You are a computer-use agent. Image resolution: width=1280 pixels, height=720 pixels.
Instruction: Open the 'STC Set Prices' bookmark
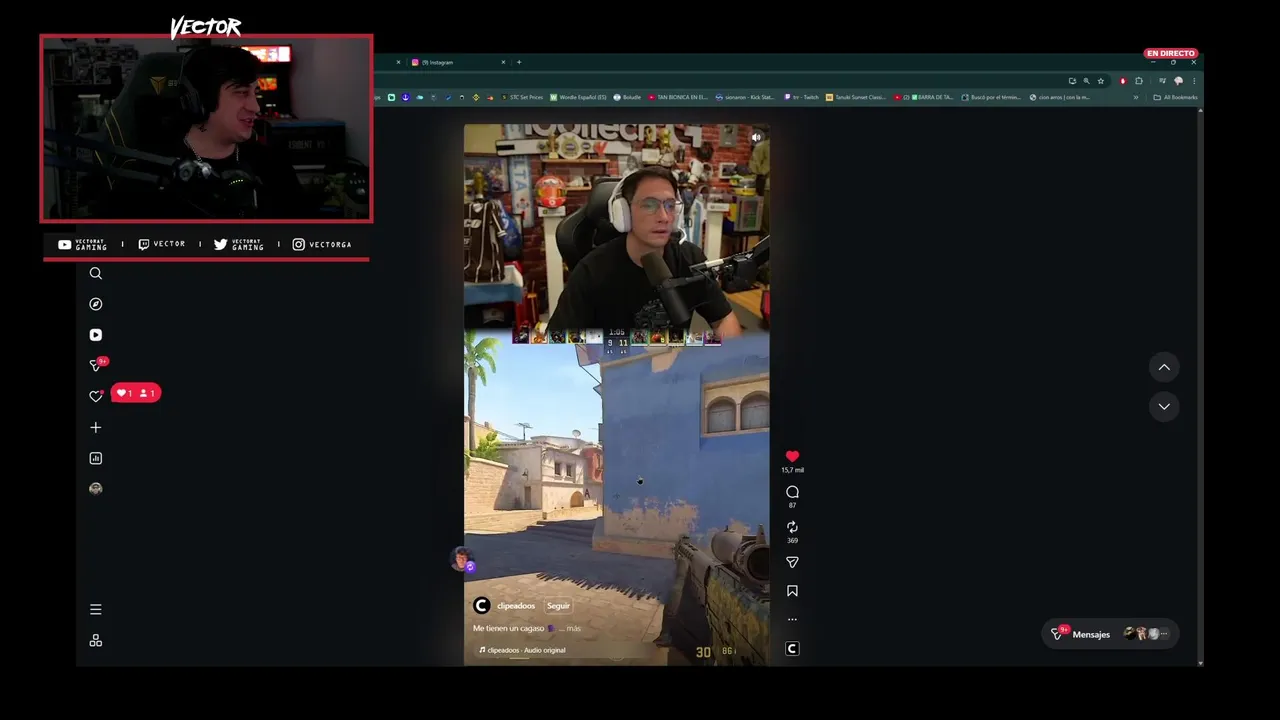coord(522,97)
